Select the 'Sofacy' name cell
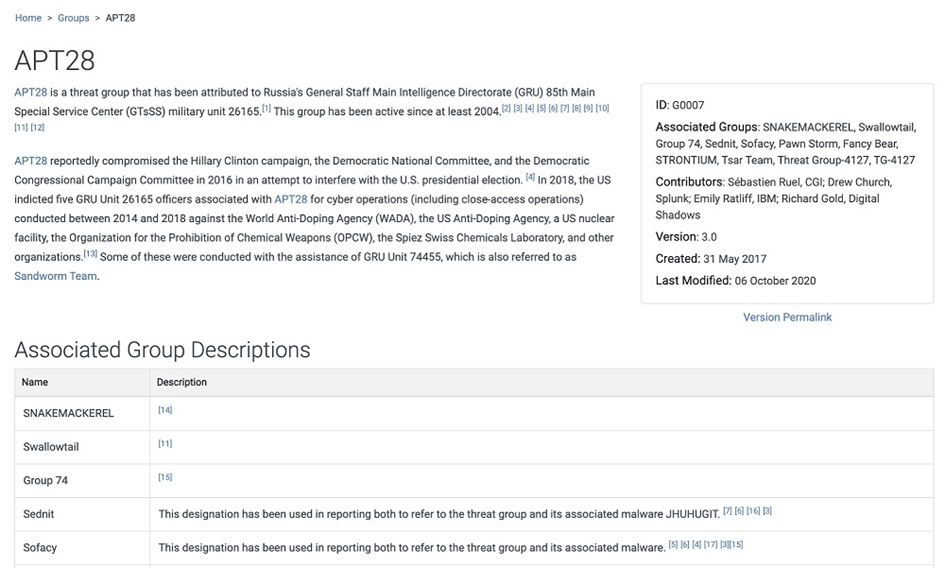The height and width of the screenshot is (568, 945). point(82,547)
